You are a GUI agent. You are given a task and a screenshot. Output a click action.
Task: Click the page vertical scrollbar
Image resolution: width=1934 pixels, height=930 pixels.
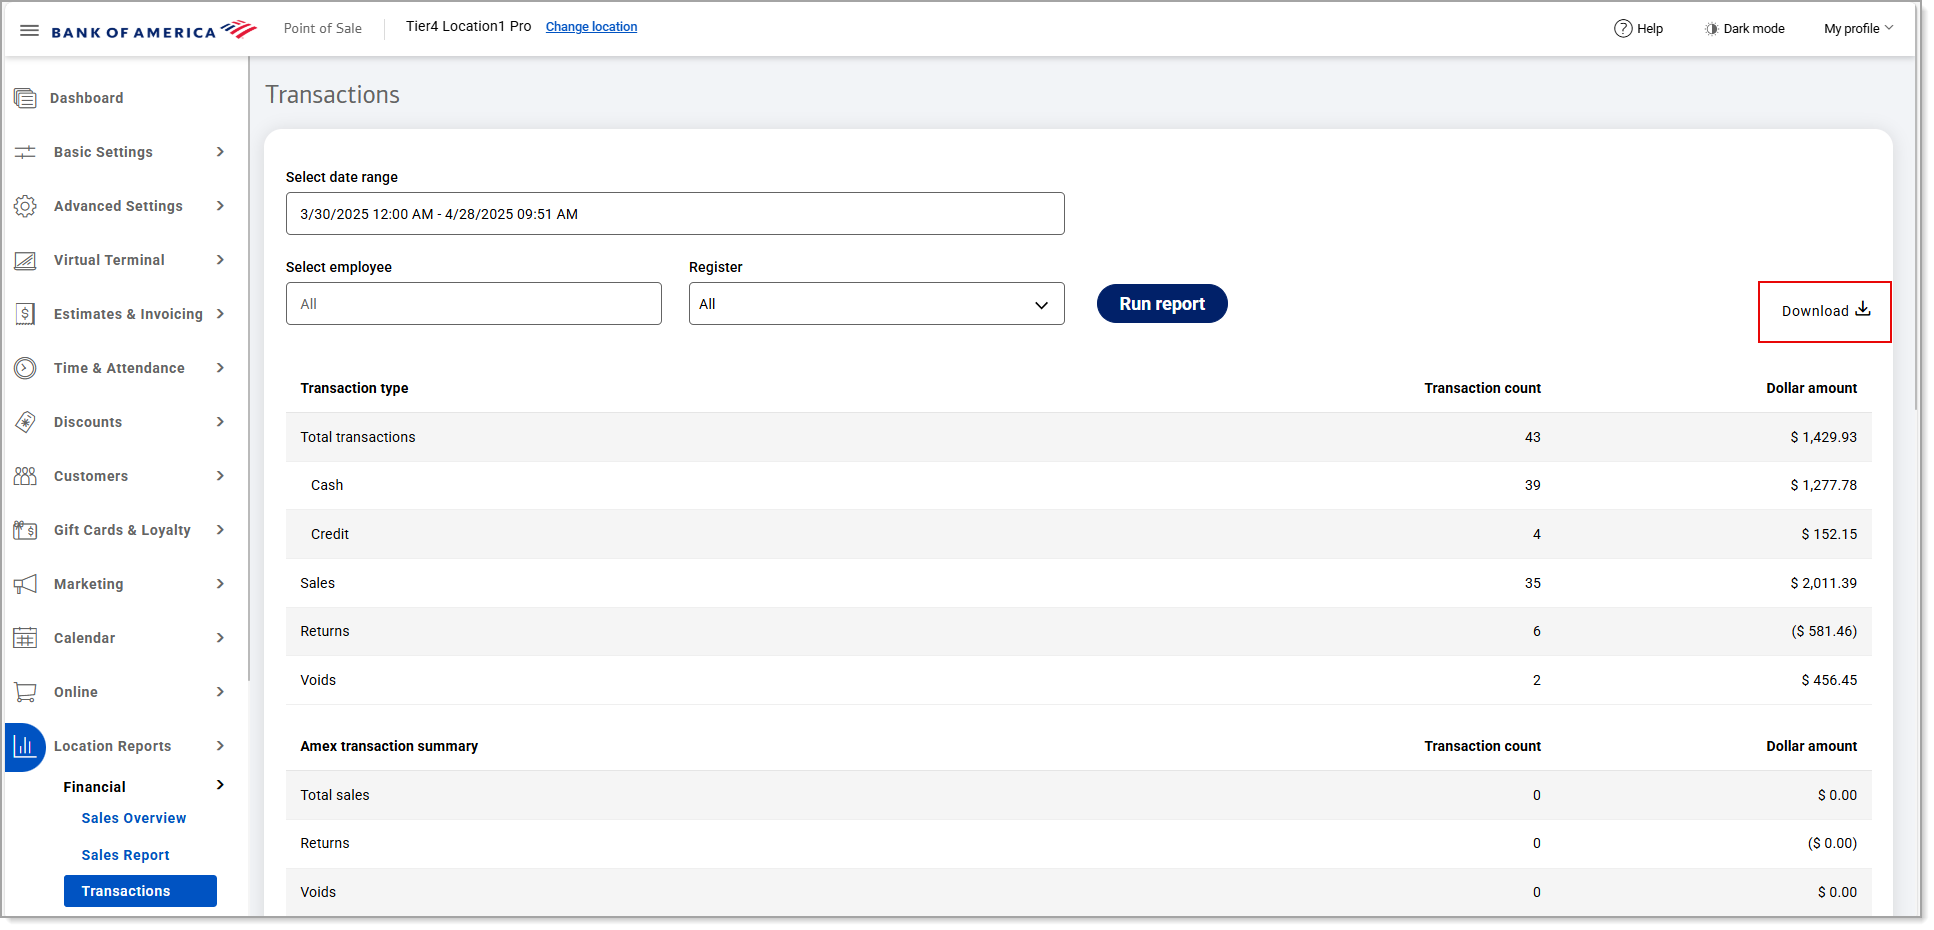click(x=1915, y=233)
